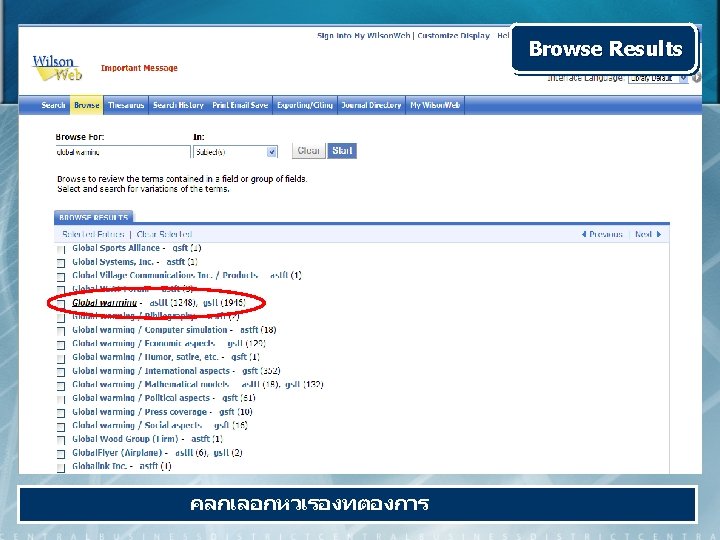720x540 pixels.
Task: Open Global warming / International aspects entry
Action: [x=151, y=371]
